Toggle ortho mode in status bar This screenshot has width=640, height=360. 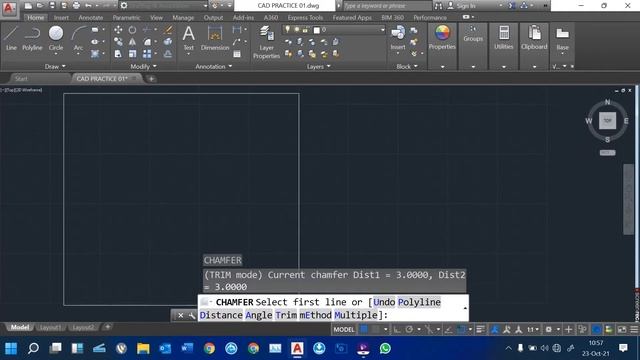[397, 329]
